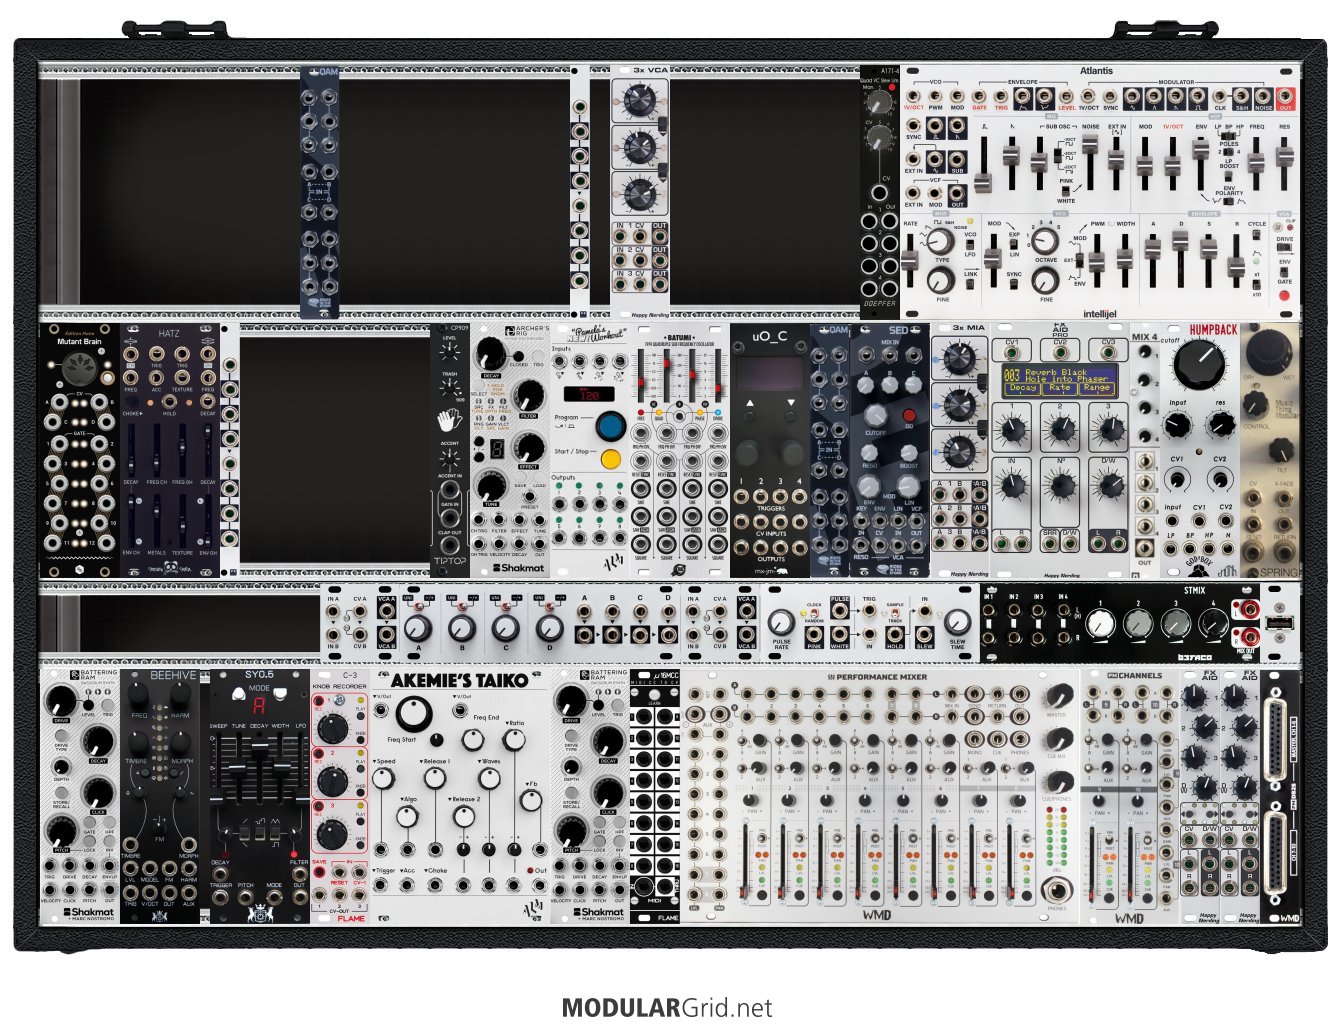Toggle the Atlantis VCO/LFO switch
Viewport: 1335px width, 1029px height.
(x=968, y=245)
